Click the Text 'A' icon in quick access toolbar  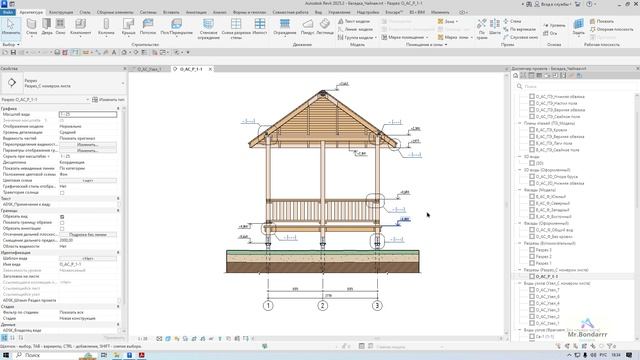pyautogui.click(x=114, y=53)
